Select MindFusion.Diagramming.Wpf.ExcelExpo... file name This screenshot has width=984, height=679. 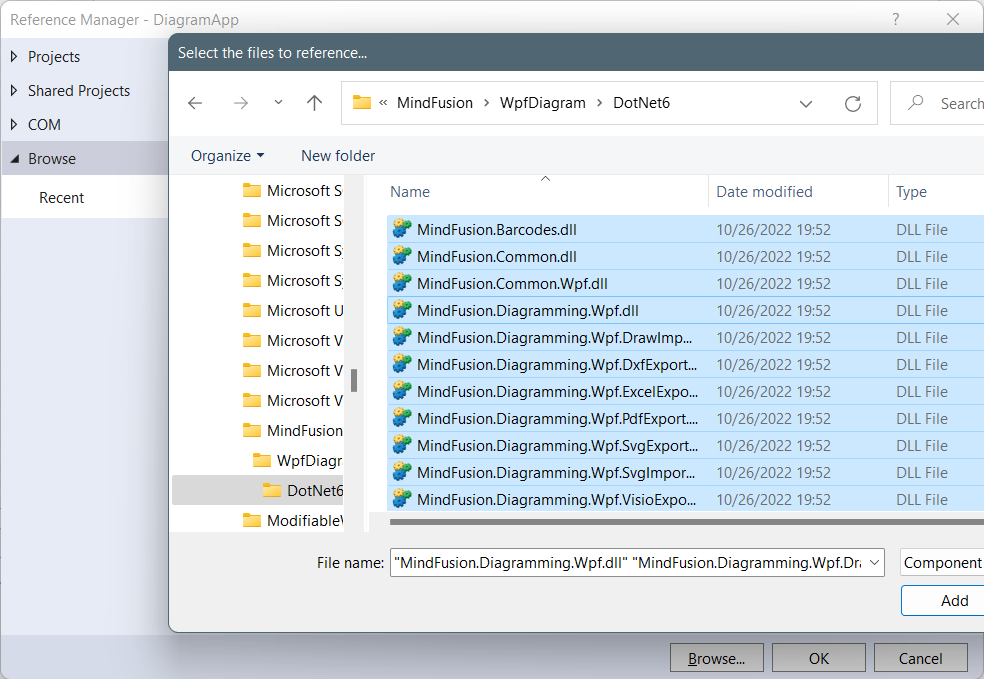pos(557,392)
